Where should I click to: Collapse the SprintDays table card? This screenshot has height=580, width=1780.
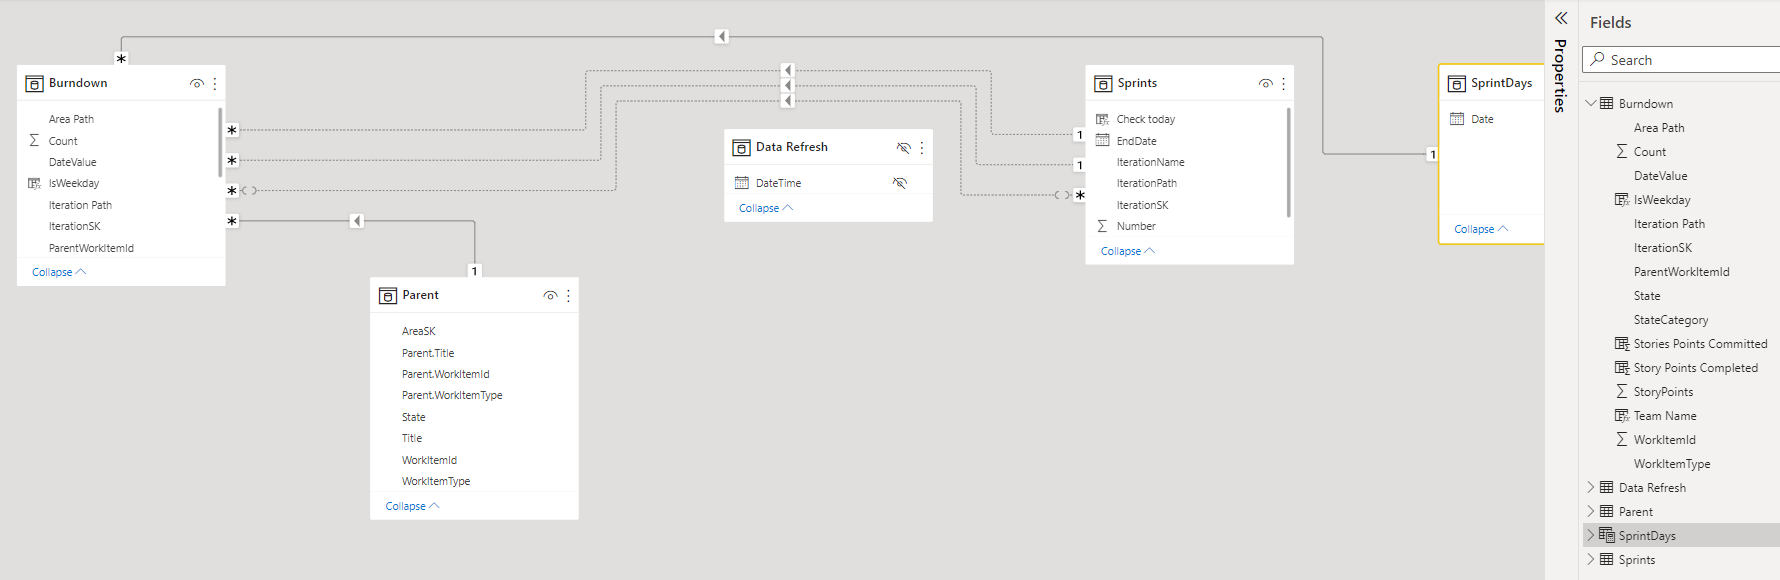(x=1481, y=229)
